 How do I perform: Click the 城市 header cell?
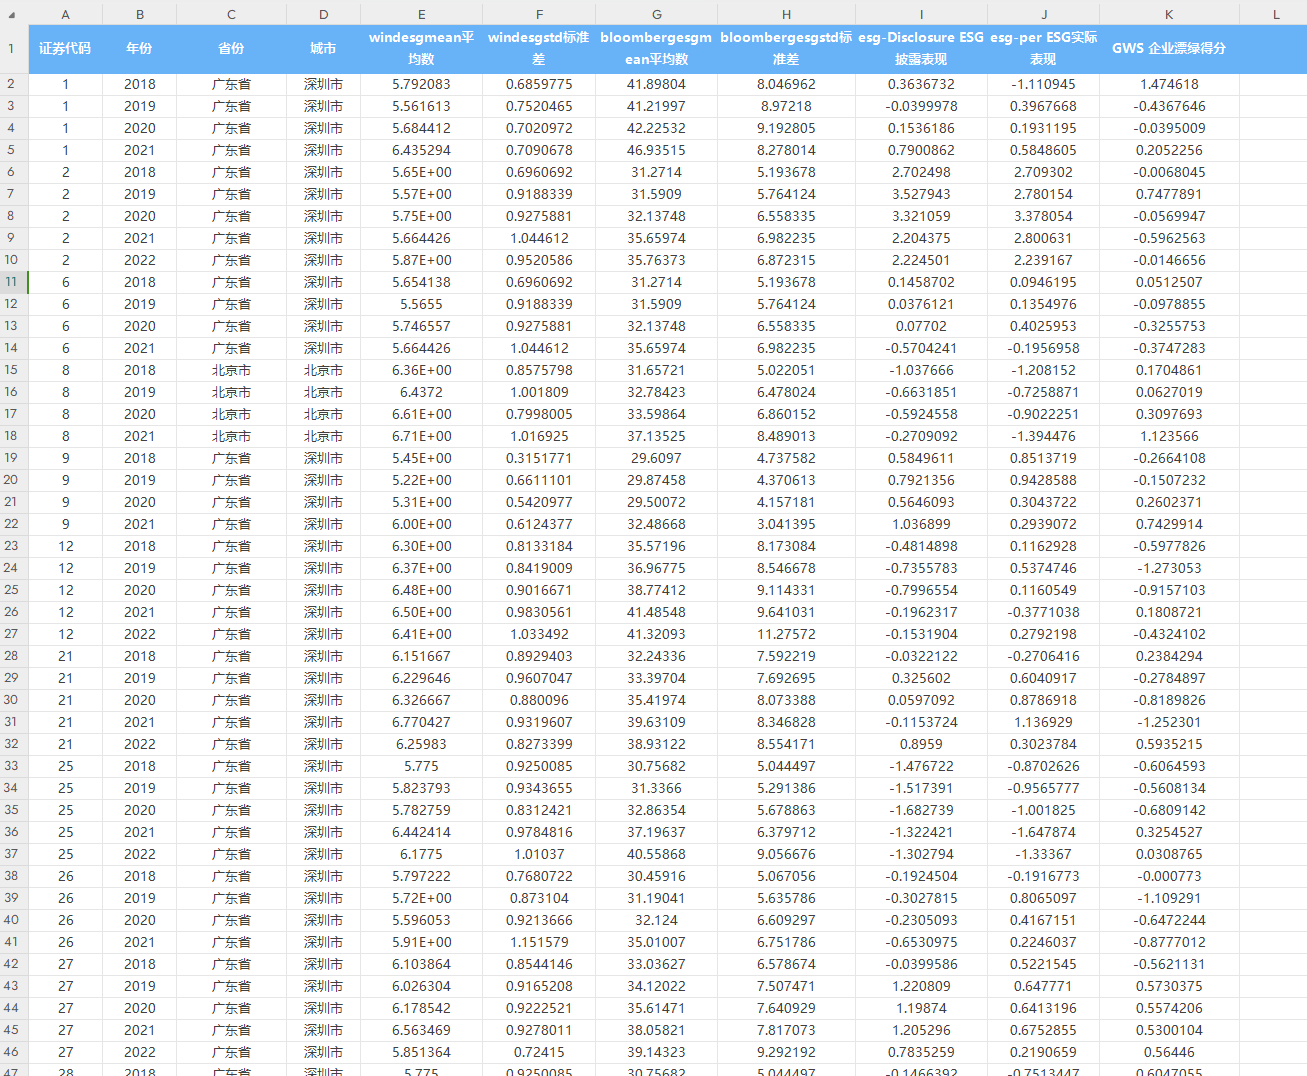323,48
